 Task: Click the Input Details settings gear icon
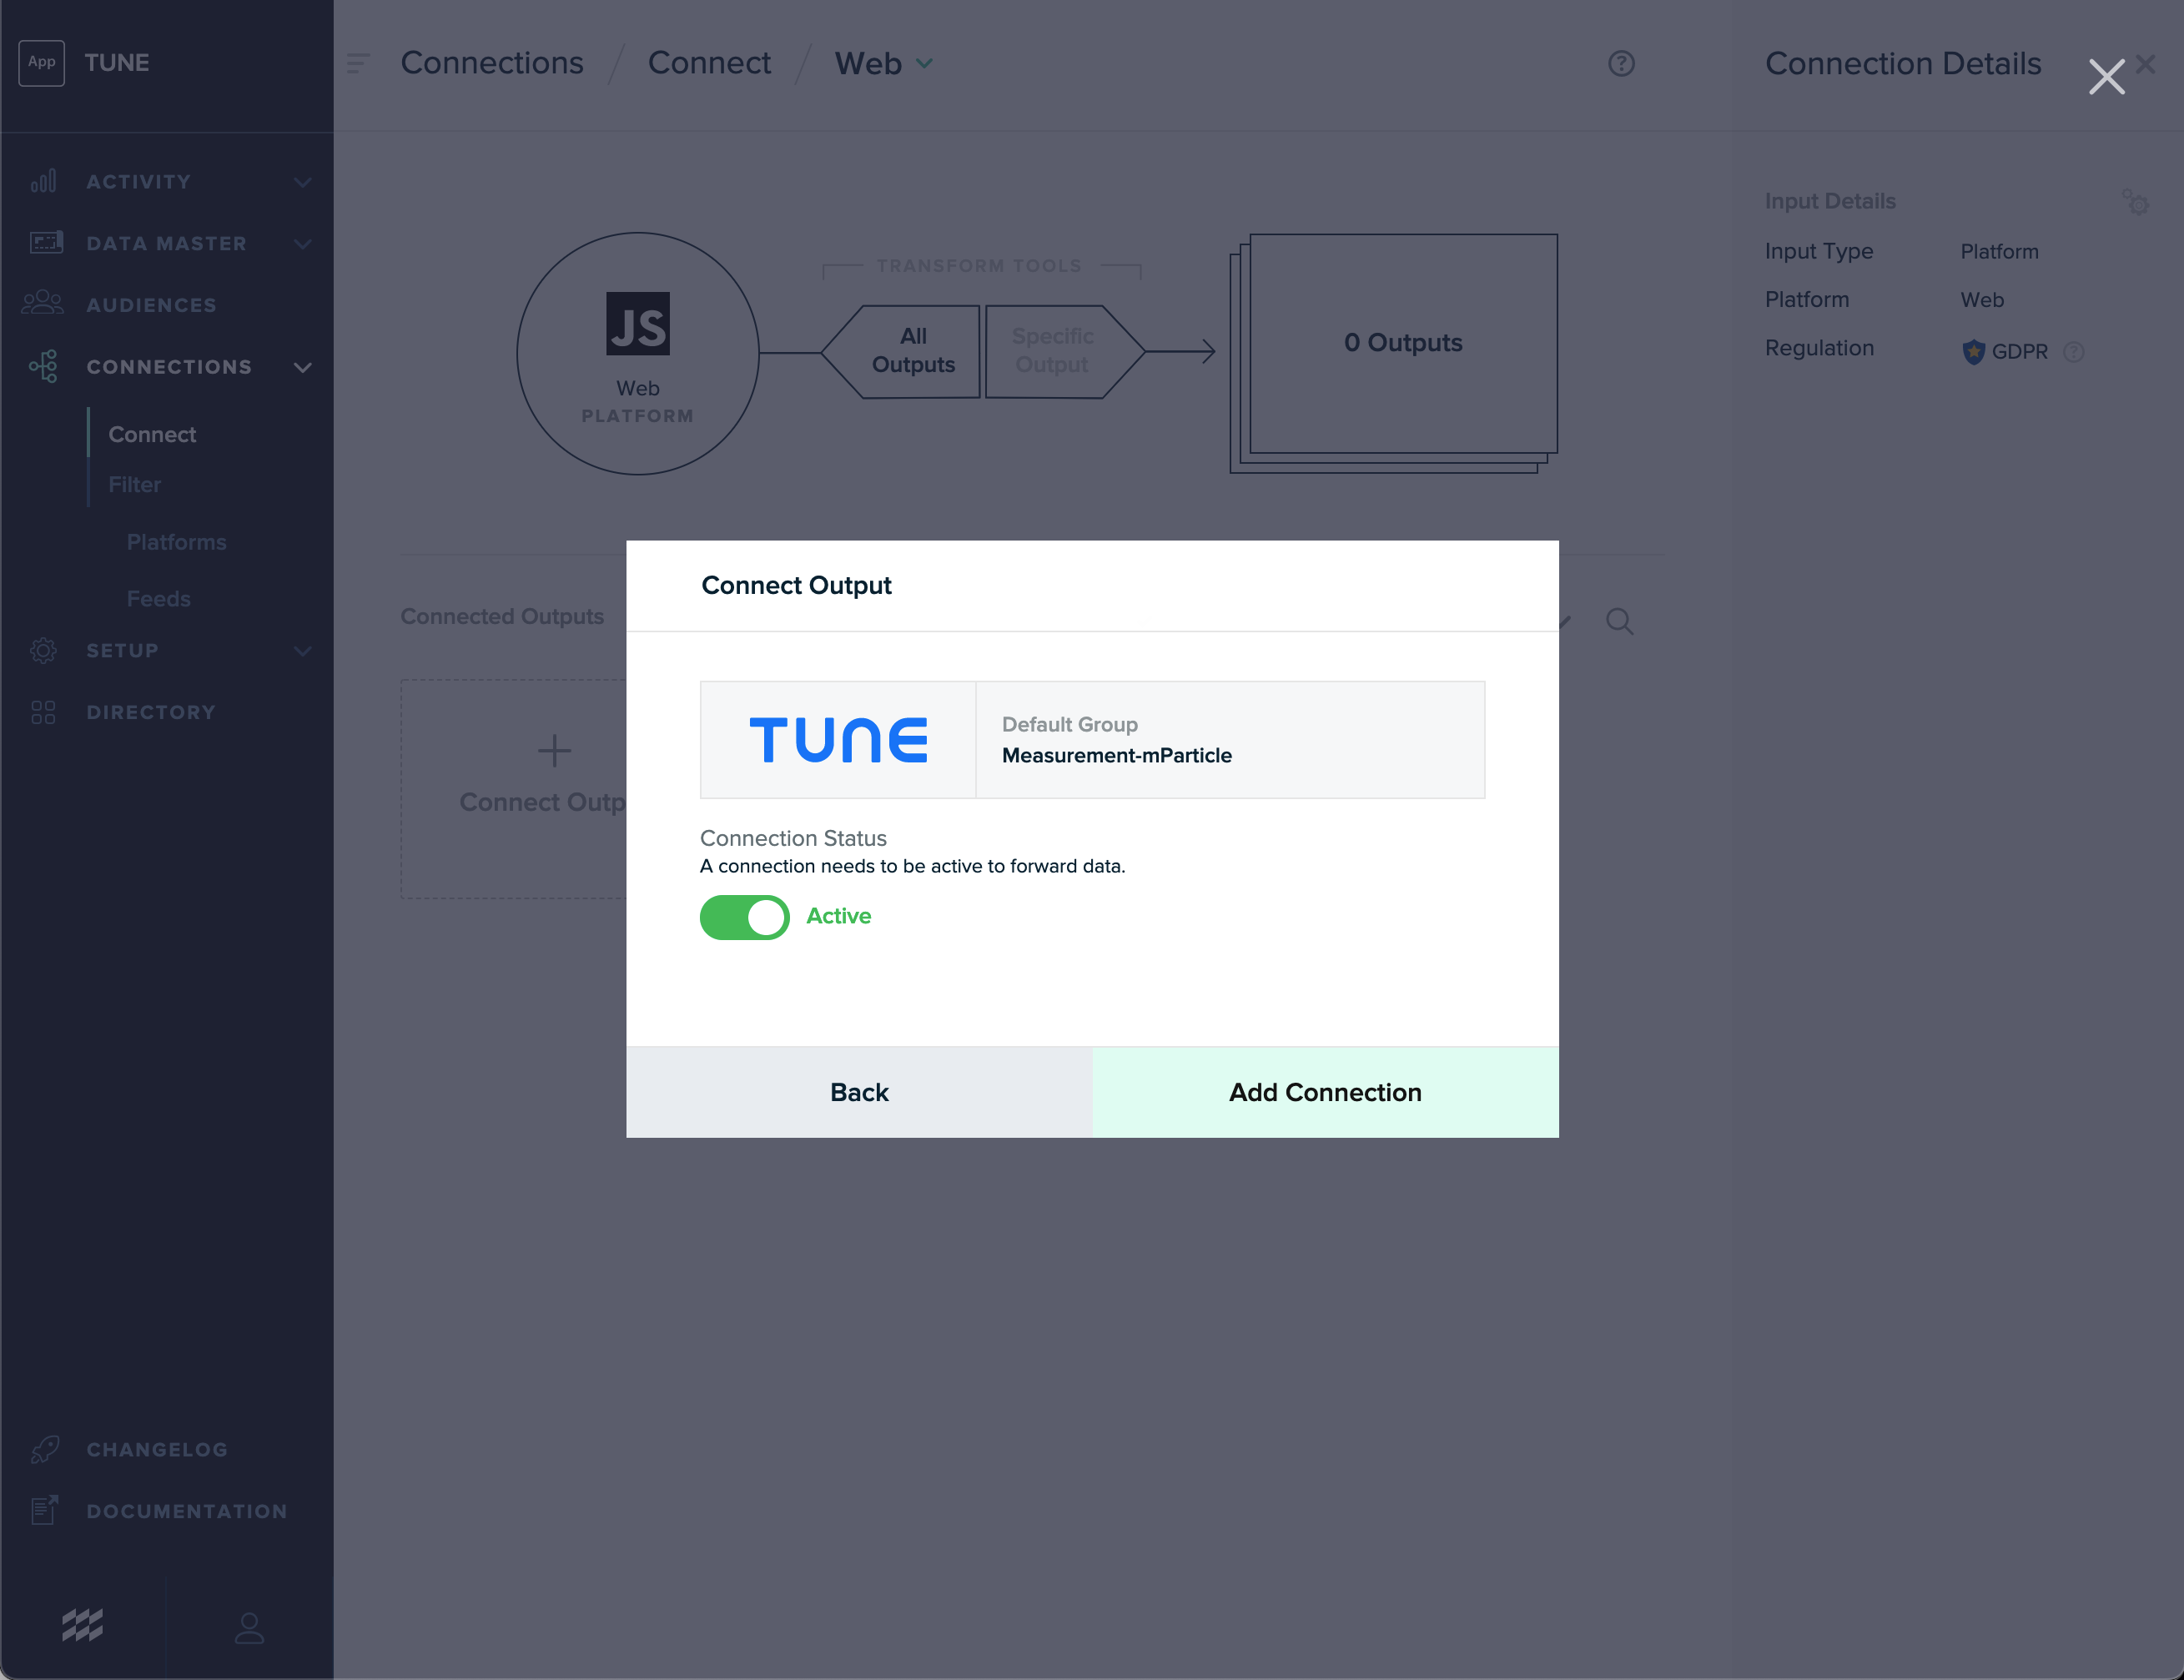(2135, 202)
